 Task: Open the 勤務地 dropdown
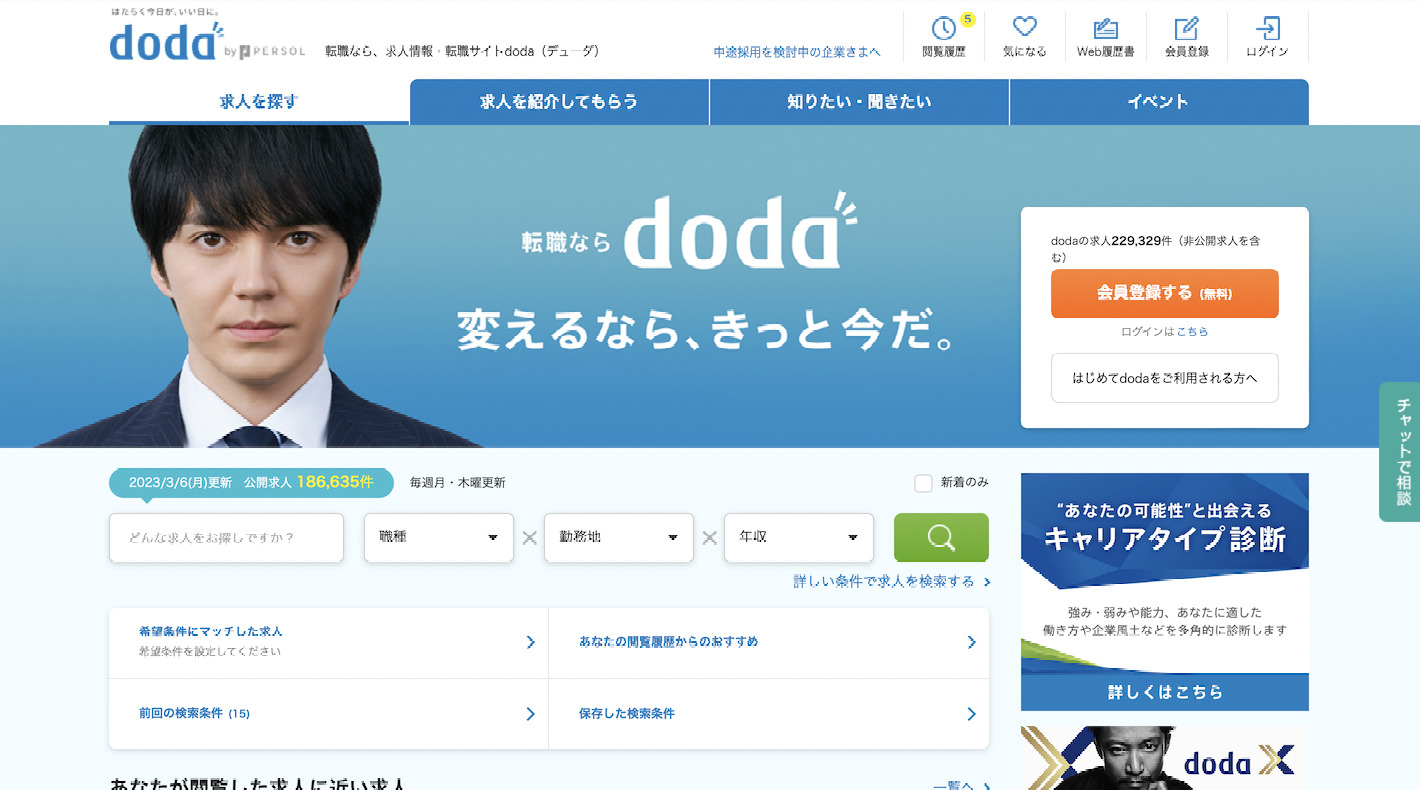click(619, 538)
